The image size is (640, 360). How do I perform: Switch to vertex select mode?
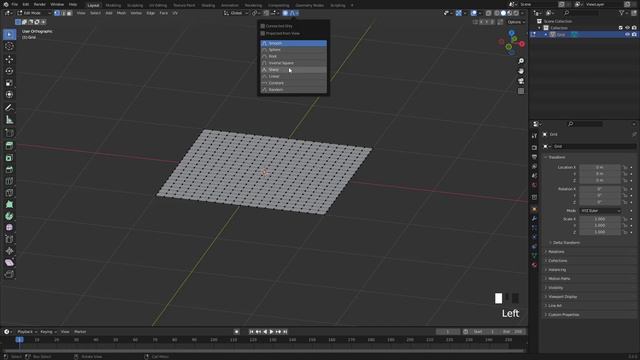click(57, 13)
